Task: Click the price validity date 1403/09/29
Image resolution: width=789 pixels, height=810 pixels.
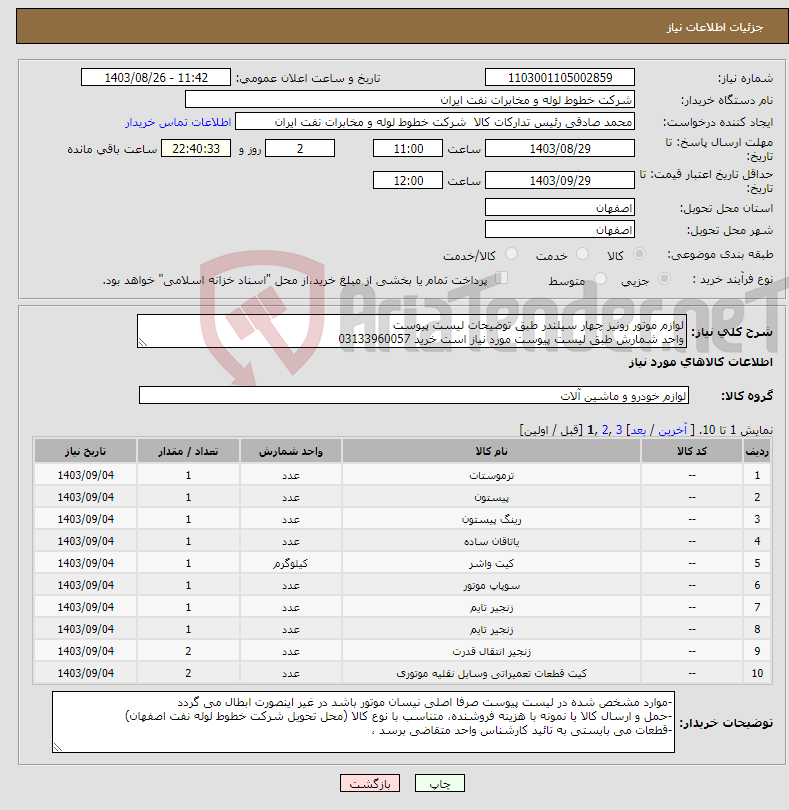Action: (x=560, y=180)
